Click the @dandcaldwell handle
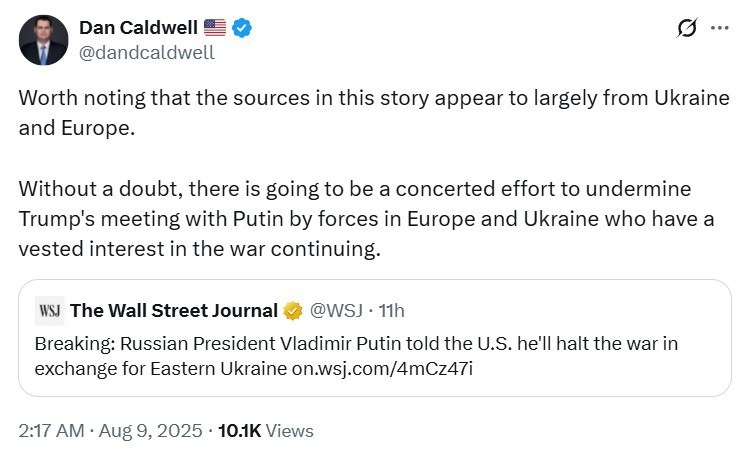 coord(146,53)
